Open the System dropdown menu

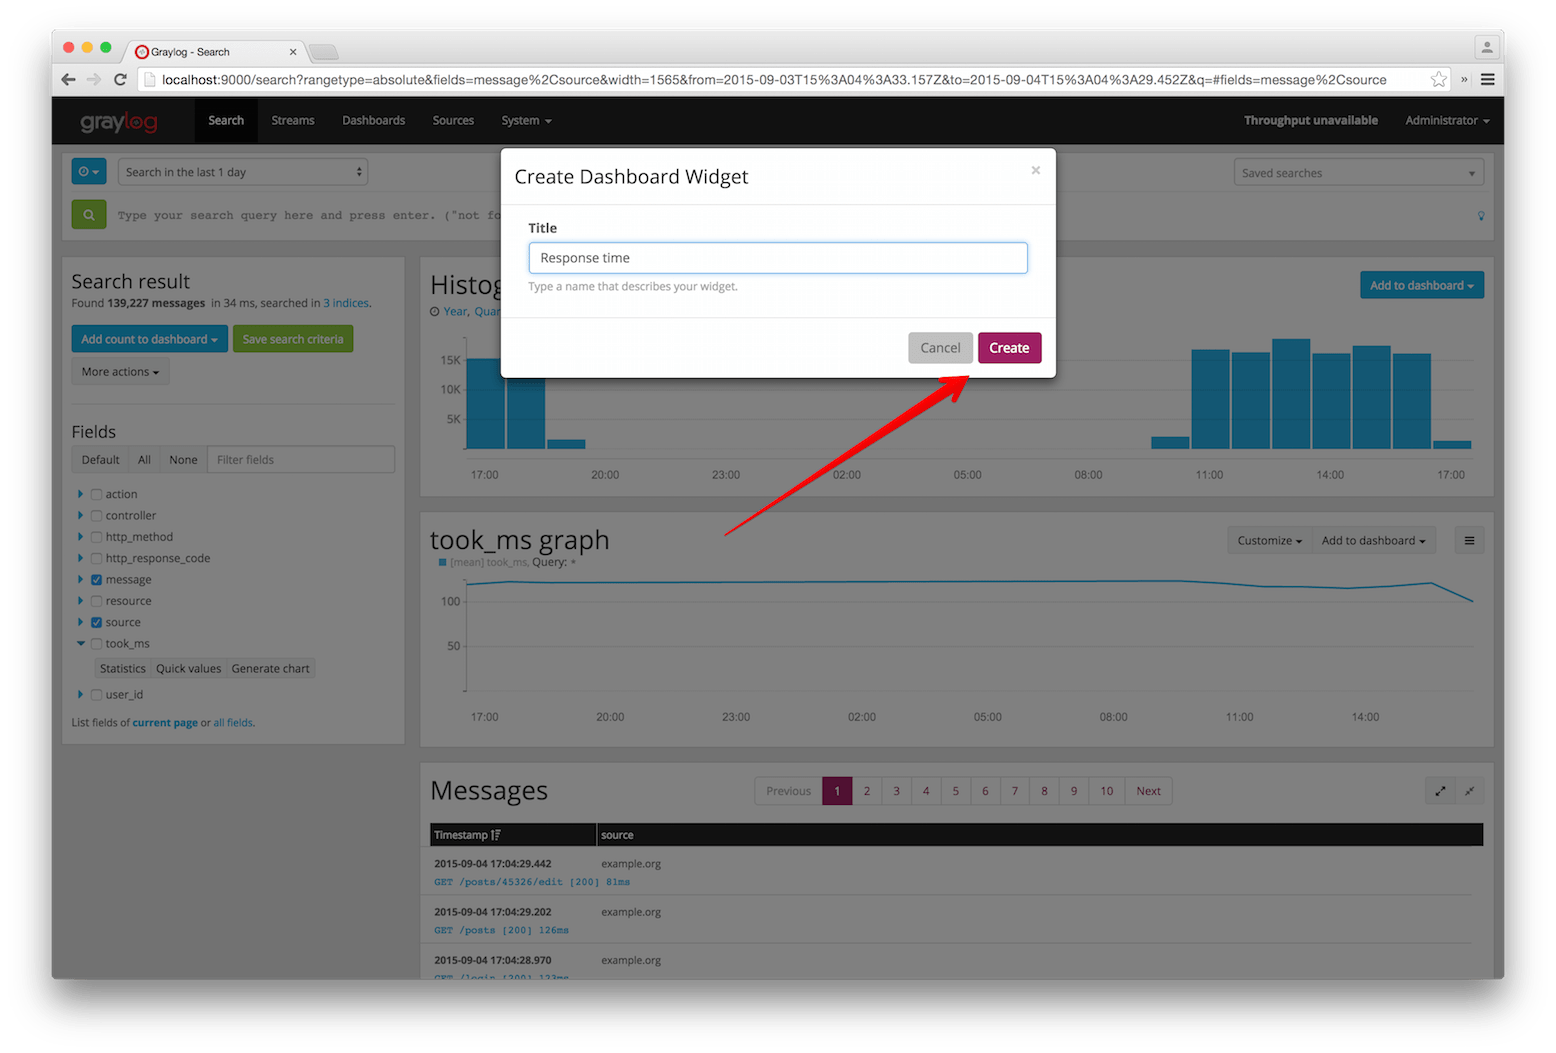pos(526,120)
